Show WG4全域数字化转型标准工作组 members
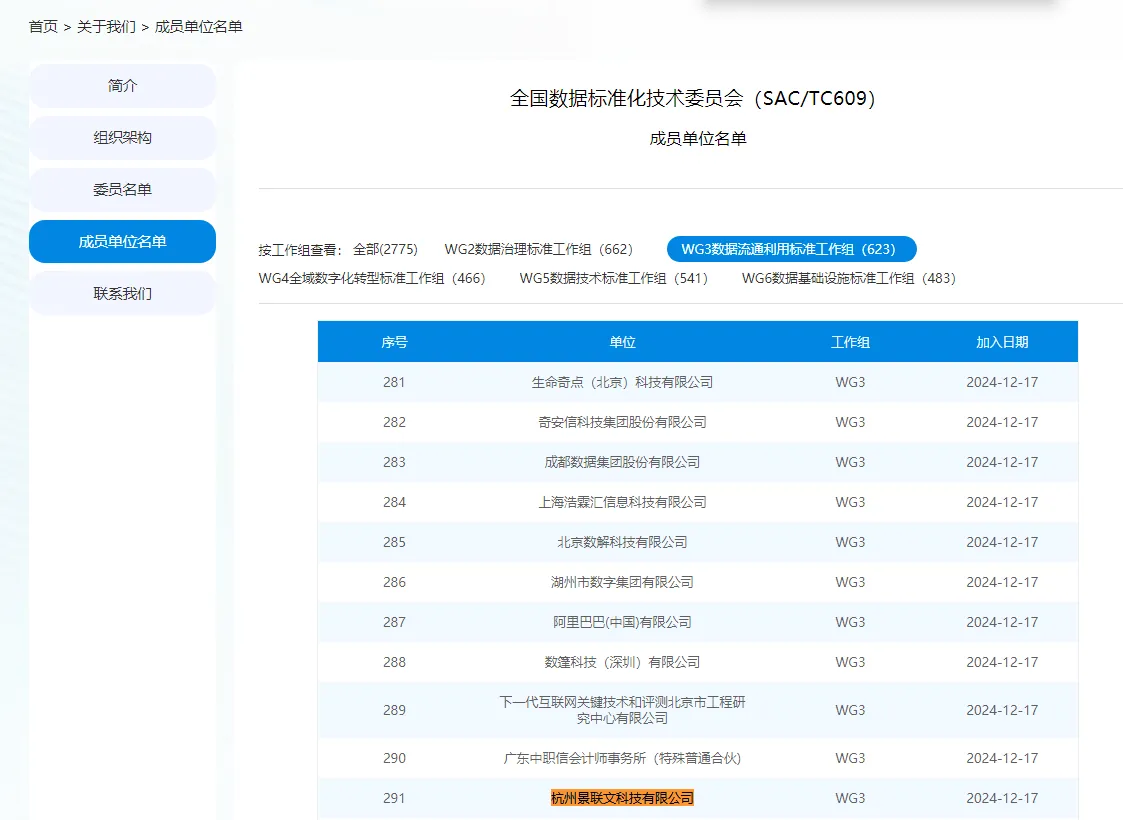Screen dimensions: 1123x820 coord(372,278)
